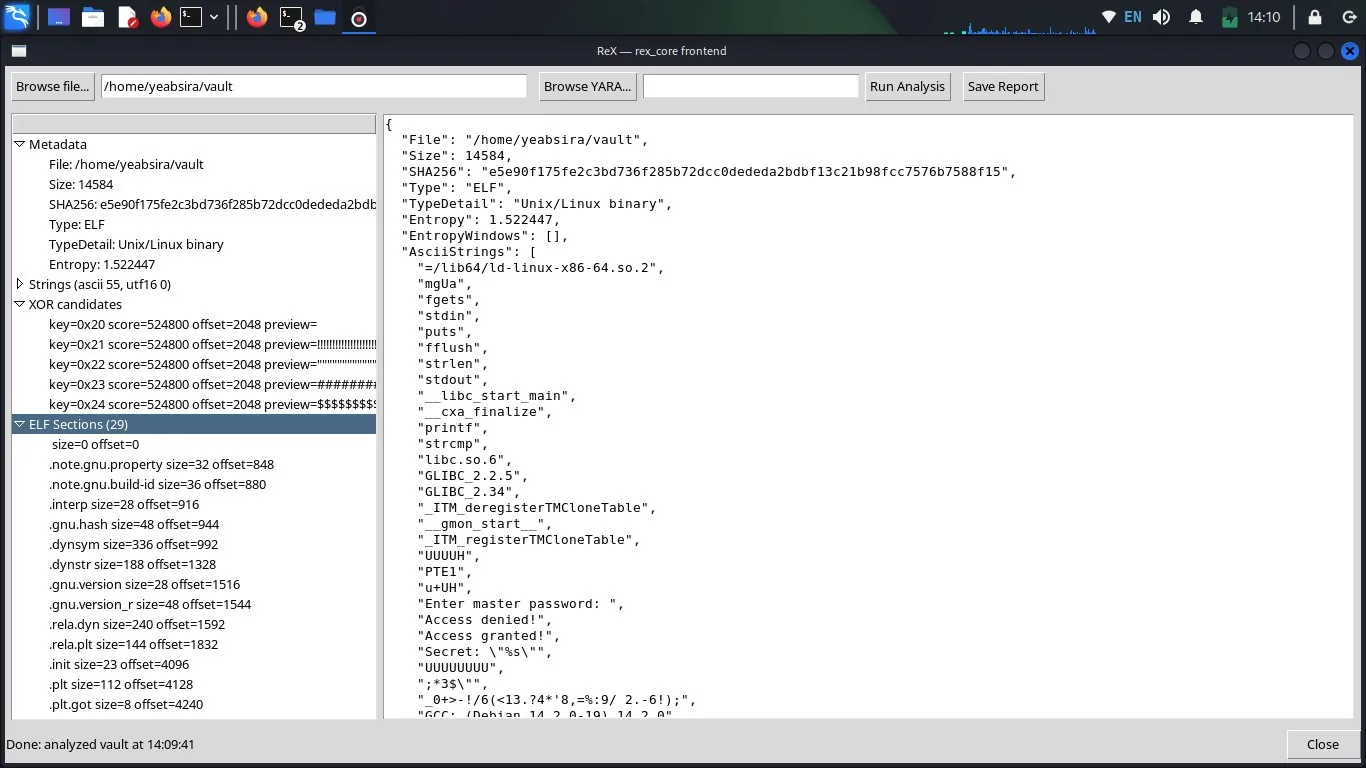
Task: Launch terminal emulator from the panel launcher
Action: 191,17
